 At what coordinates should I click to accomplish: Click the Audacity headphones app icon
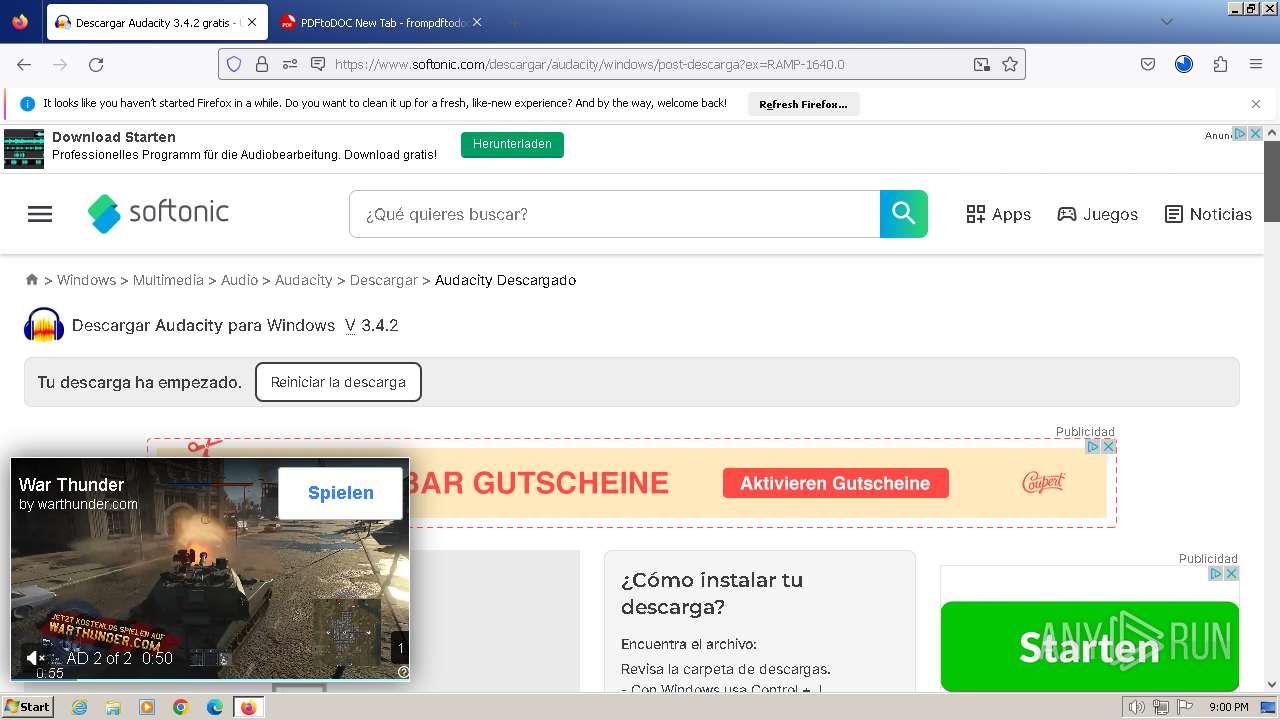pos(44,325)
